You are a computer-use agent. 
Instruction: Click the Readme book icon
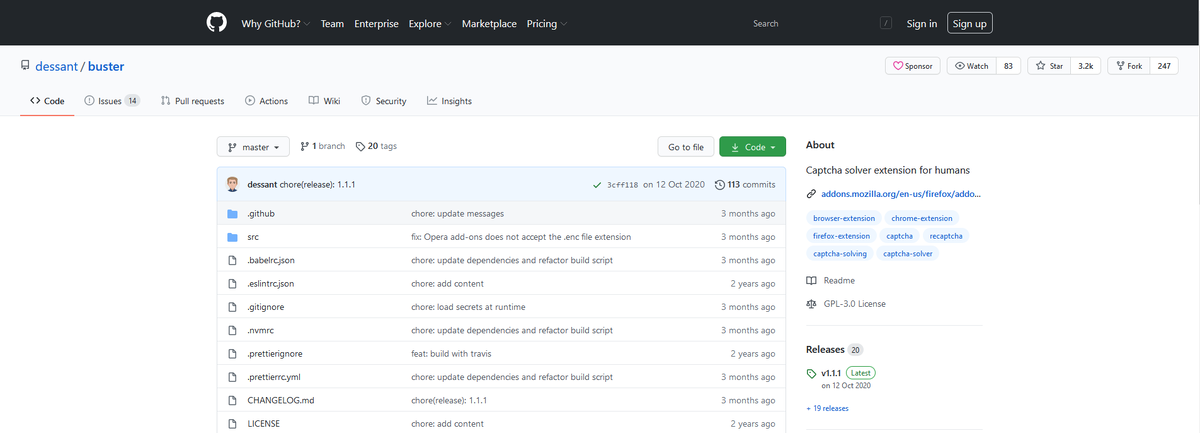pos(811,281)
